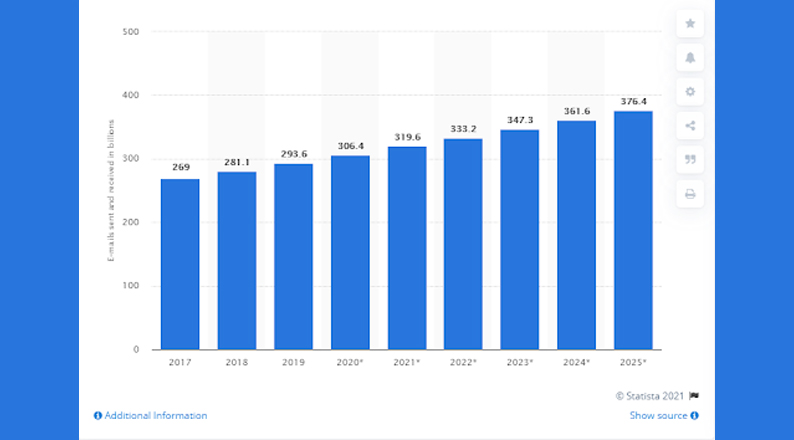The height and width of the screenshot is (440, 794).
Task: Click the x-axis label 2019
Action: (294, 363)
